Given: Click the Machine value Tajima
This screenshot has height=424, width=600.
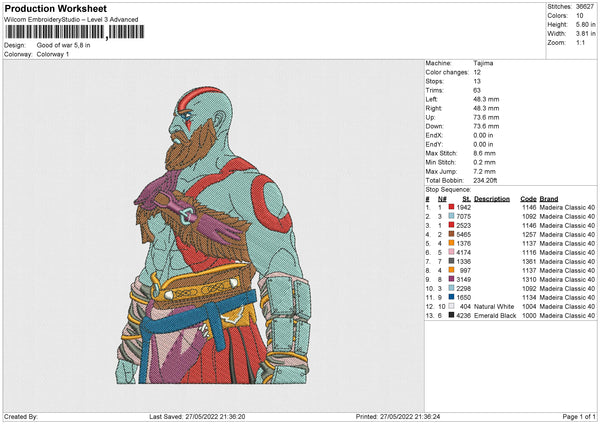Looking at the screenshot, I should pyautogui.click(x=483, y=63).
